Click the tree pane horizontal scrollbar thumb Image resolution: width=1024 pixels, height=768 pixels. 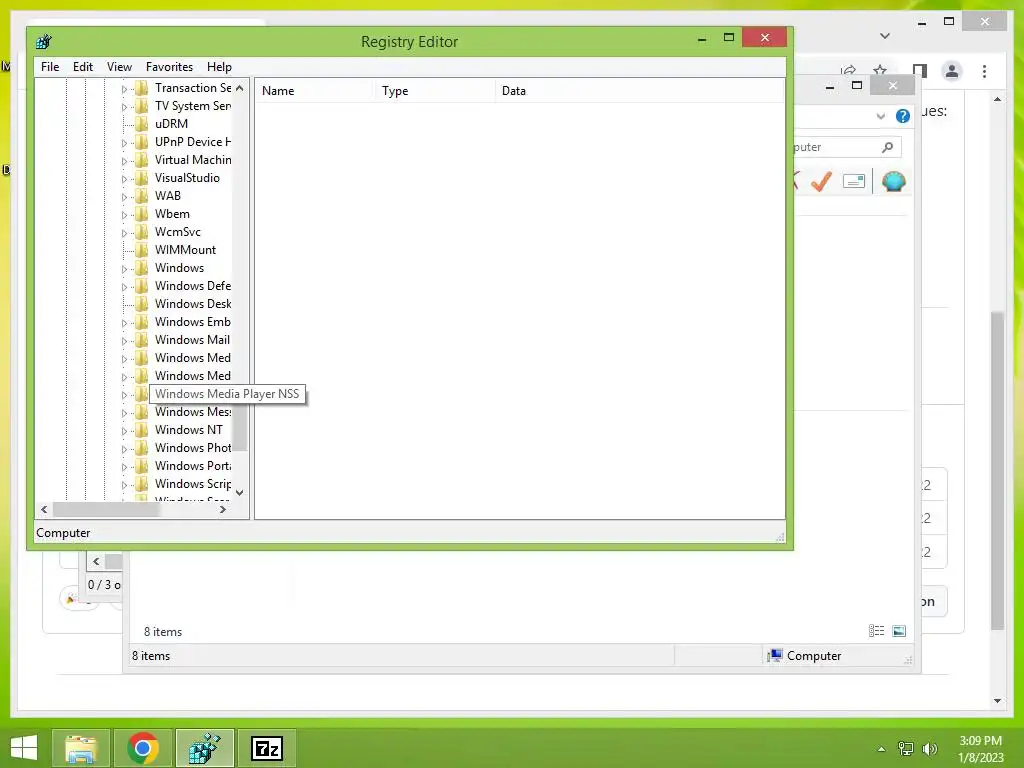click(106, 509)
